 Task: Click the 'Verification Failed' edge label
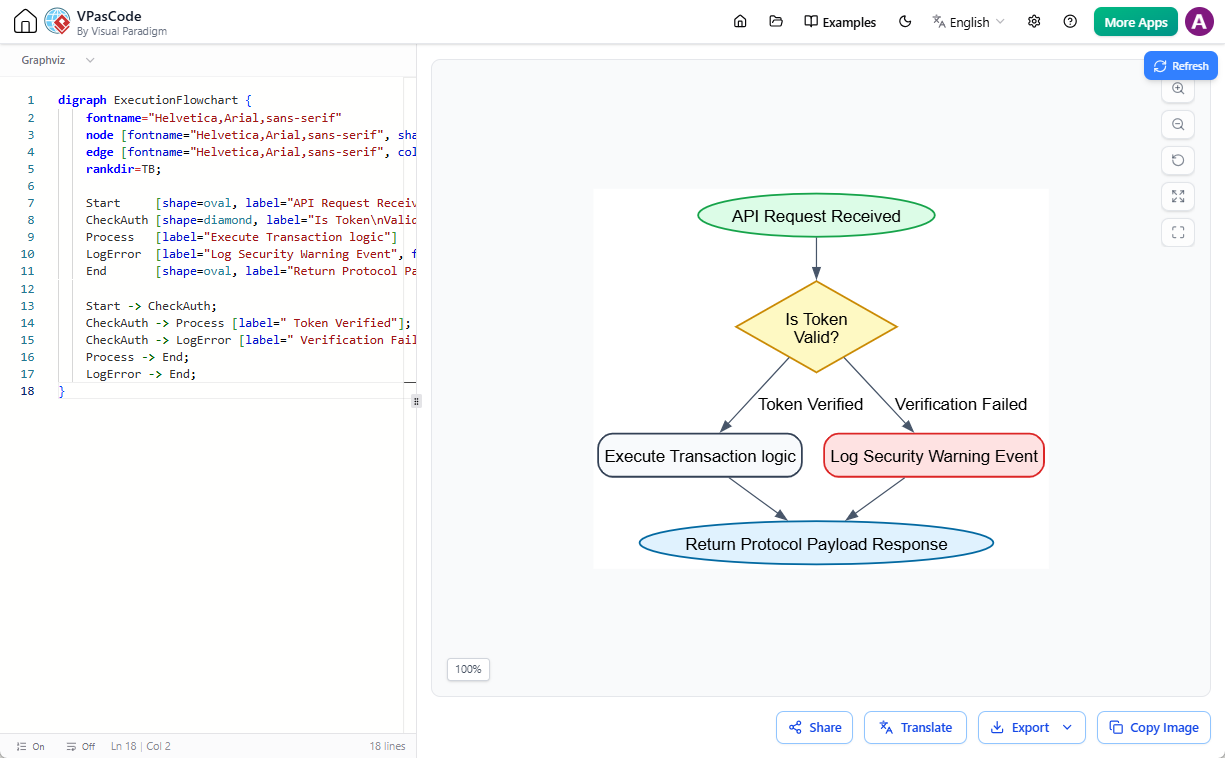(x=961, y=404)
